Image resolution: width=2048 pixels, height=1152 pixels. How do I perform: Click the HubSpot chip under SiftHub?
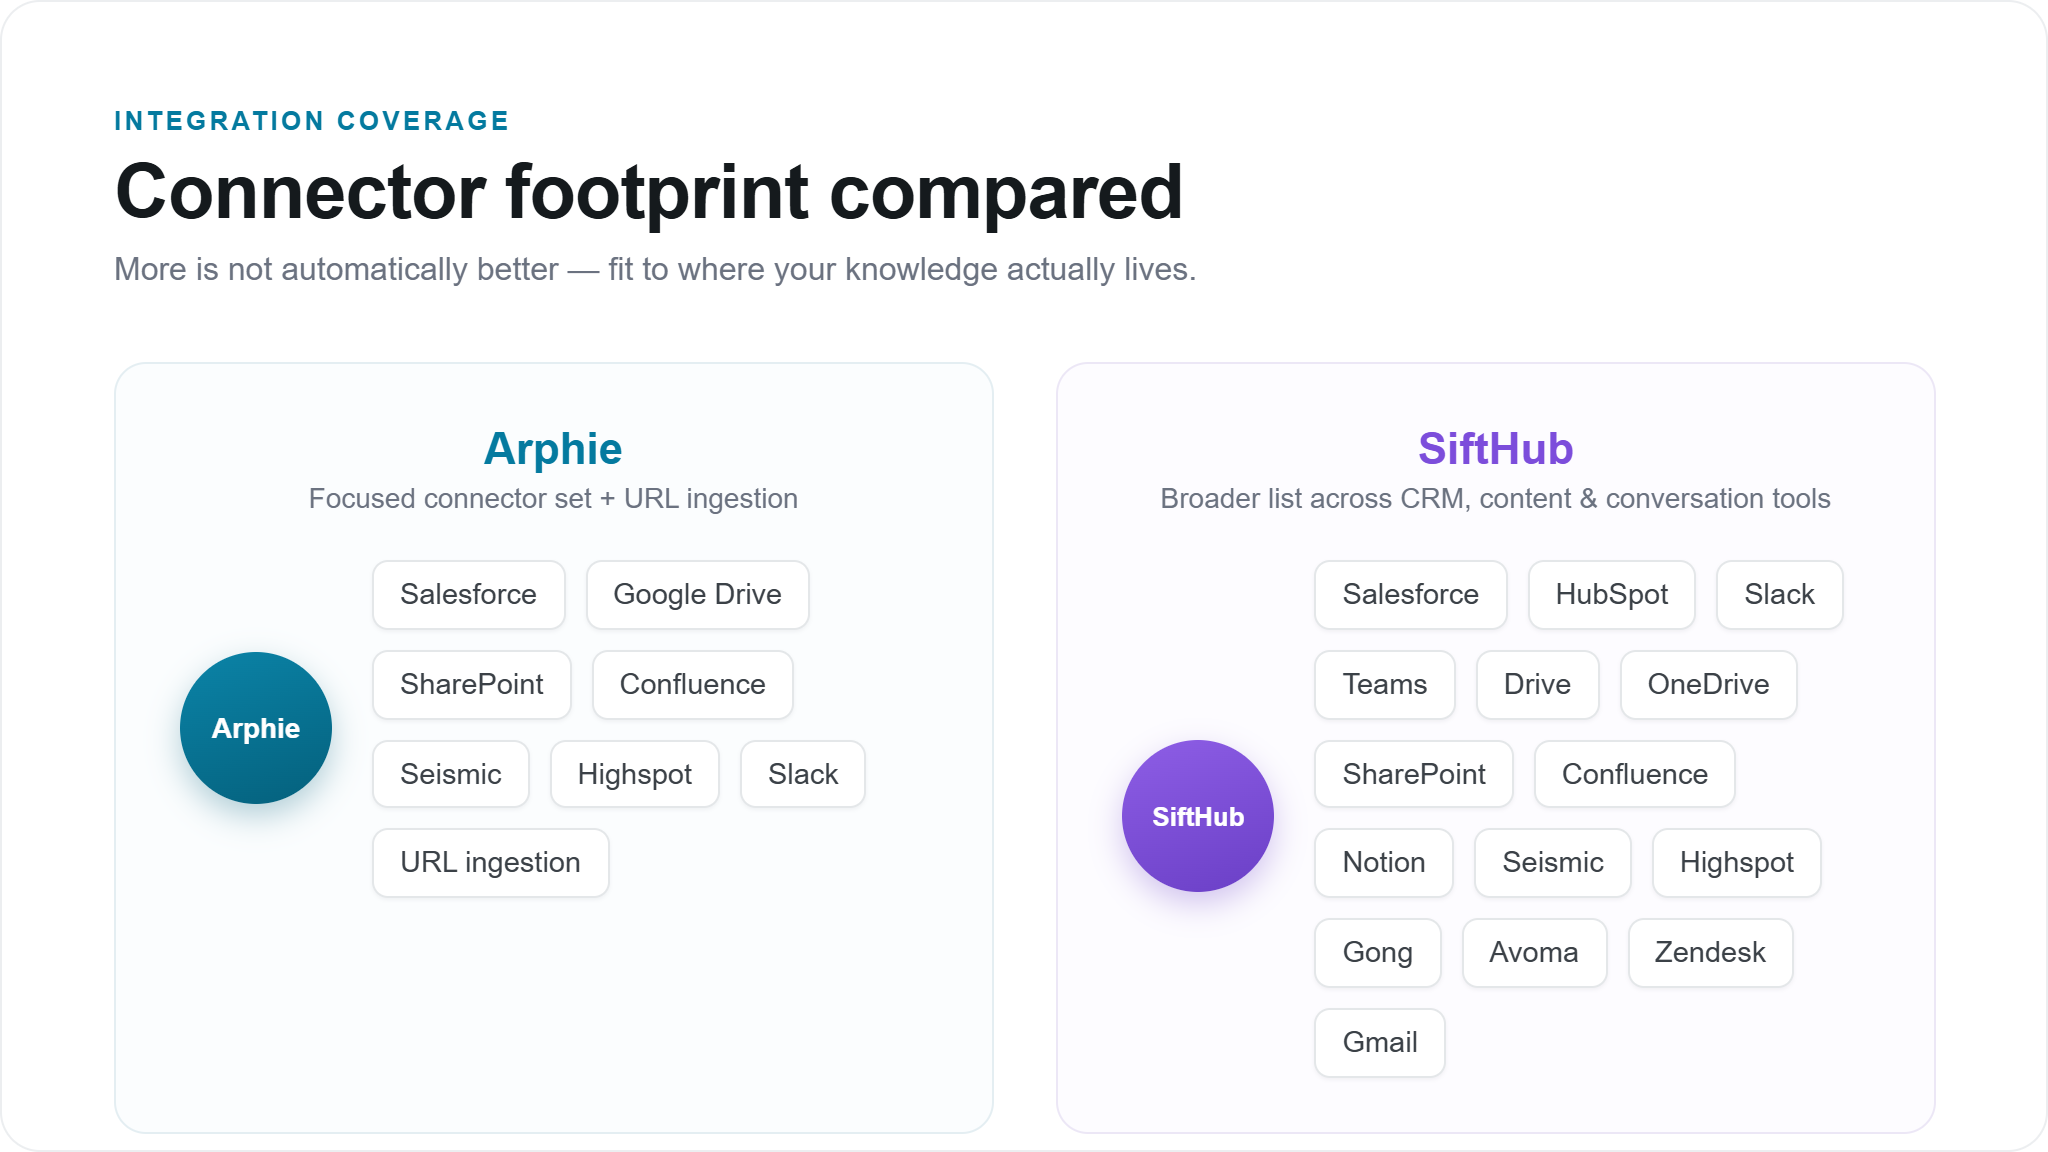[1612, 595]
